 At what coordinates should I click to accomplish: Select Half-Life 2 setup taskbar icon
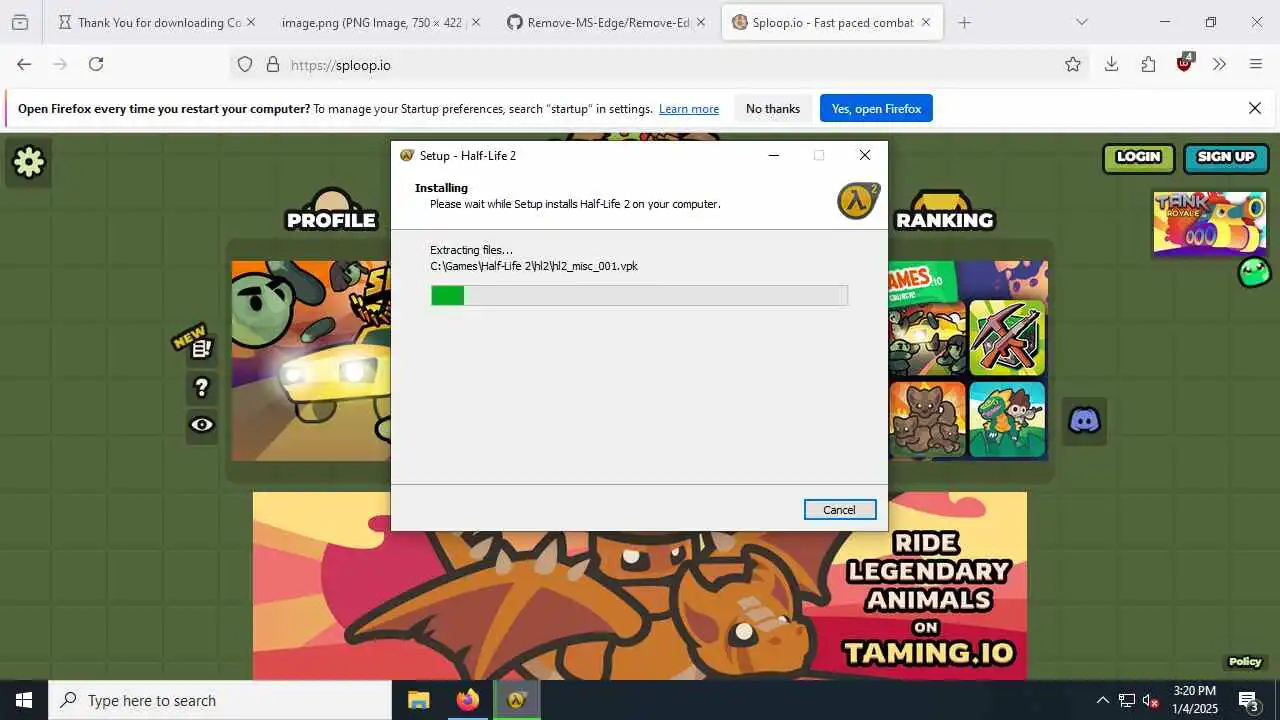coord(516,700)
